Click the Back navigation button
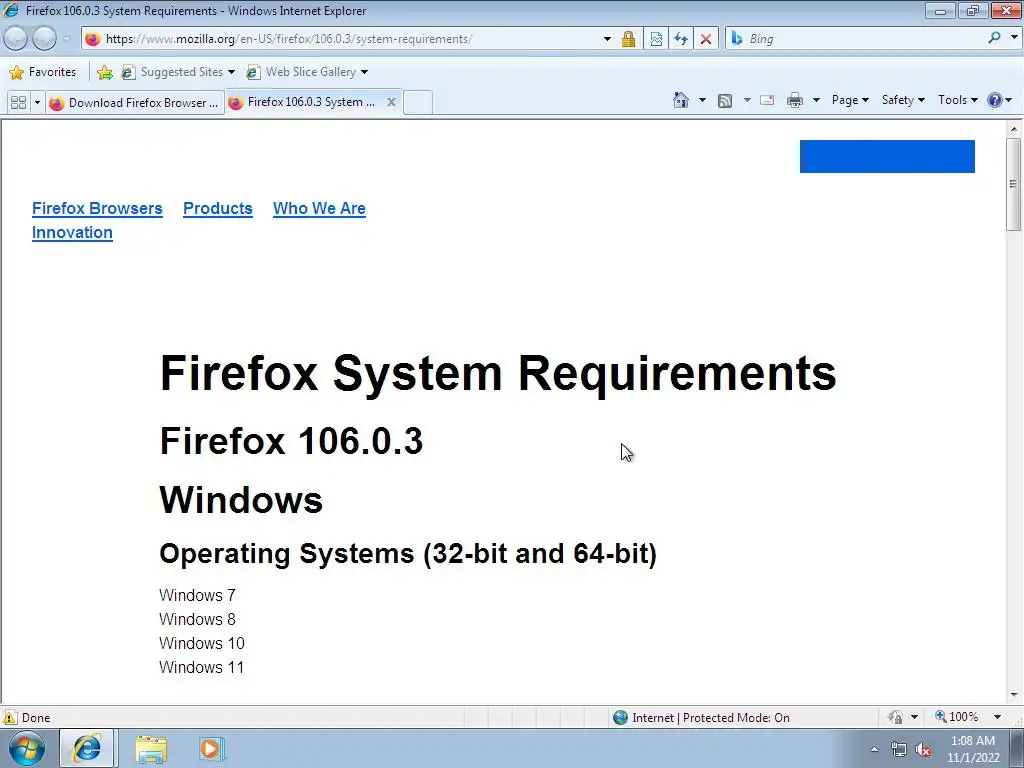 click(16, 39)
